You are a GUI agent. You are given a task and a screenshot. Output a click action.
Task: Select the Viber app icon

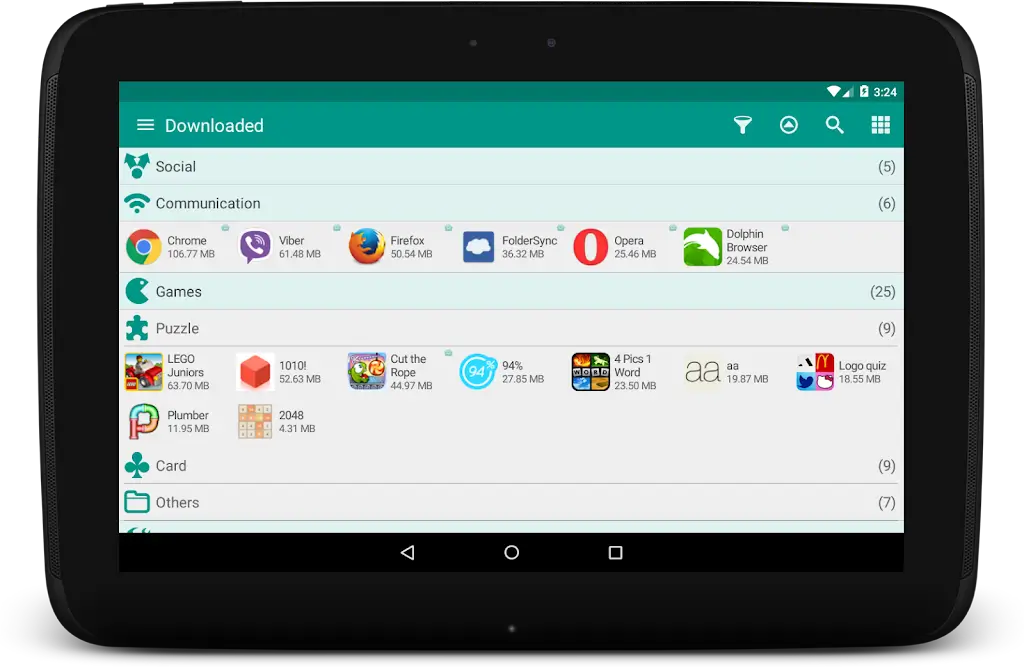coord(255,246)
